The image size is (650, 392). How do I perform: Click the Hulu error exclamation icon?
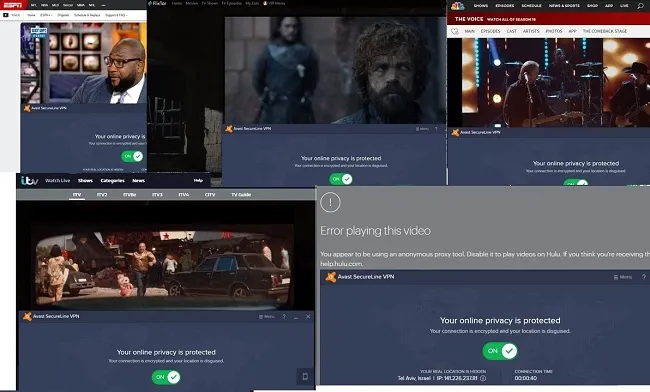coord(330,203)
